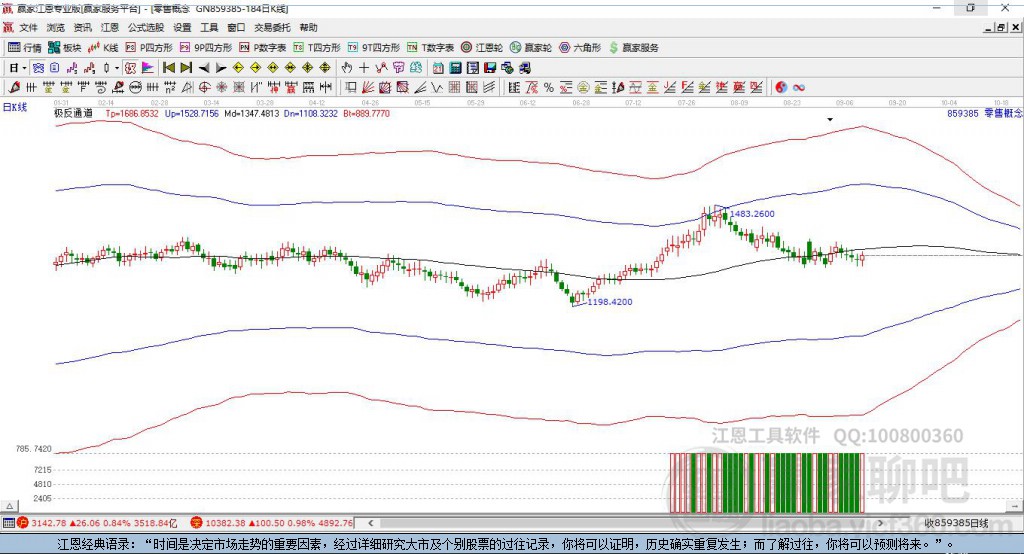Image resolution: width=1024 pixels, height=554 pixels.
Task: Launch the 江恩轮 Gann wheel tool
Action: pos(484,47)
